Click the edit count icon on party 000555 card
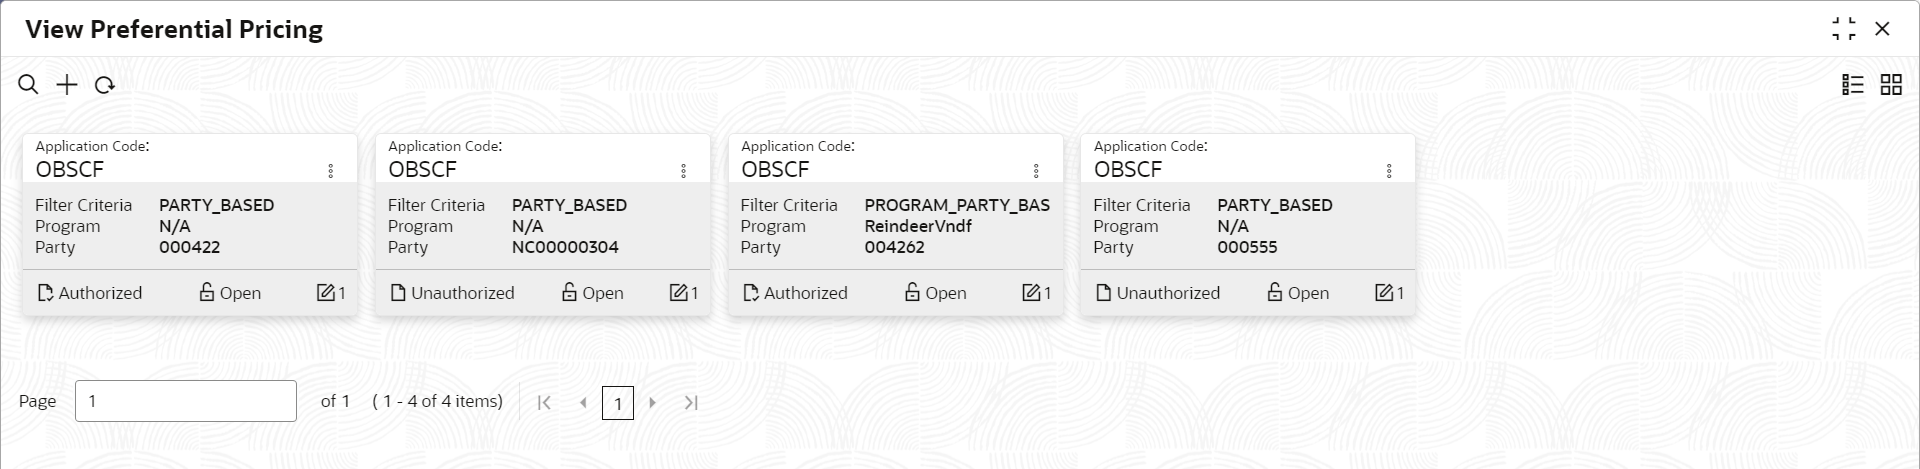The width and height of the screenshot is (1920, 469). [x=1384, y=293]
